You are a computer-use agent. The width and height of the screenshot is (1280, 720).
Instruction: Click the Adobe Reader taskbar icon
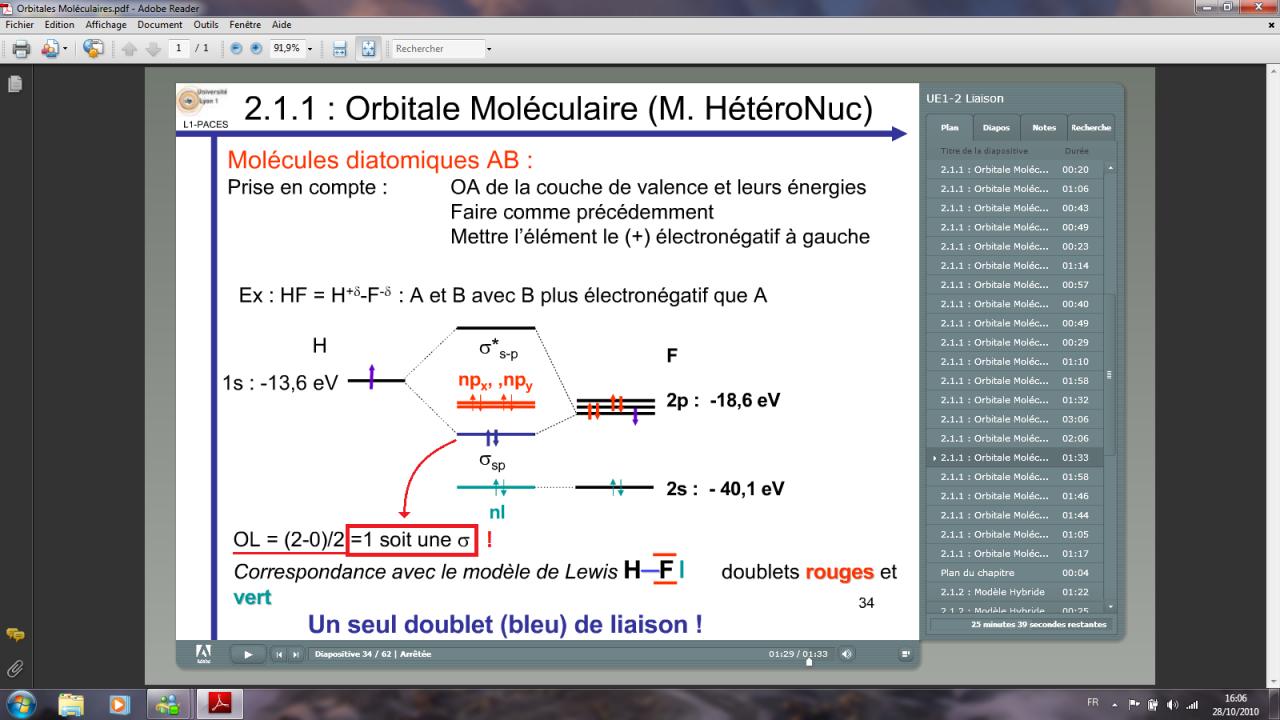[218, 703]
